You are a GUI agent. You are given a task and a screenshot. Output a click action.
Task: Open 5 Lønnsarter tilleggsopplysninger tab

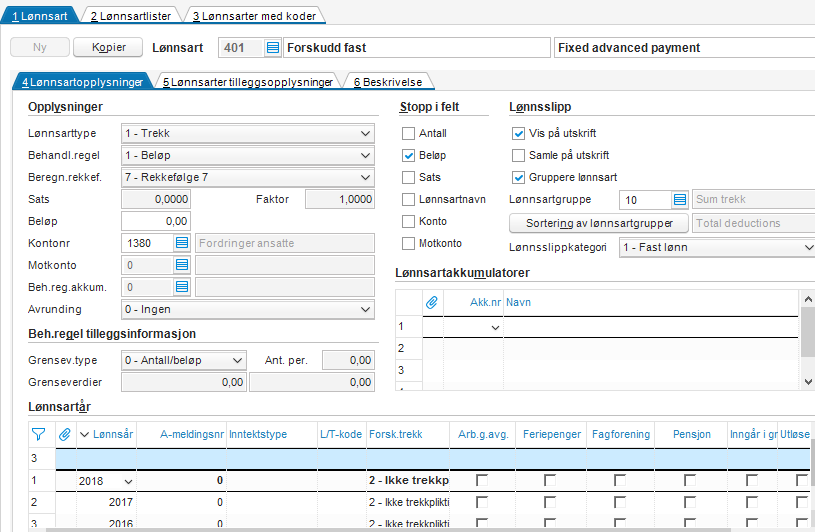(247, 82)
